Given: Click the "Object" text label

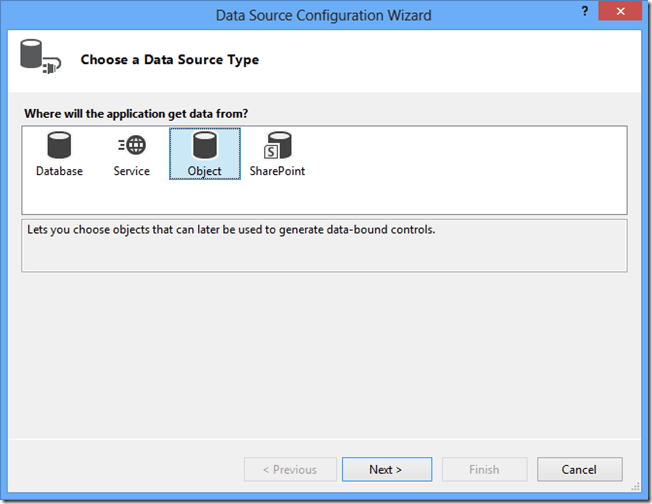Looking at the screenshot, I should click(x=205, y=171).
